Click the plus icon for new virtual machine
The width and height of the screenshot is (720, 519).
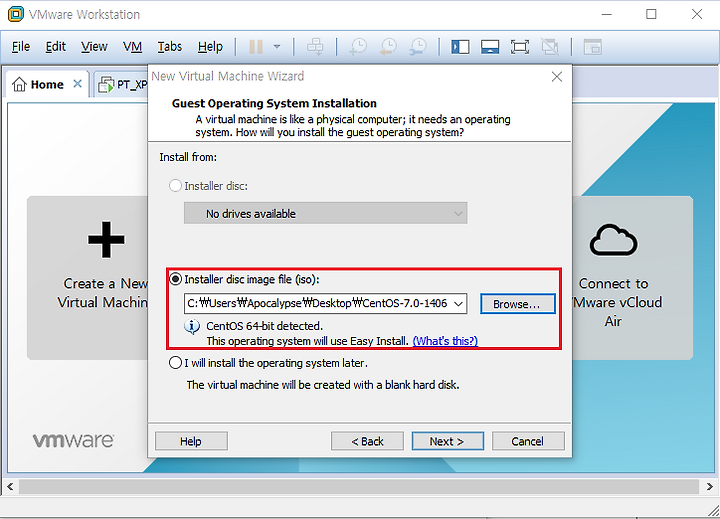tap(106, 239)
